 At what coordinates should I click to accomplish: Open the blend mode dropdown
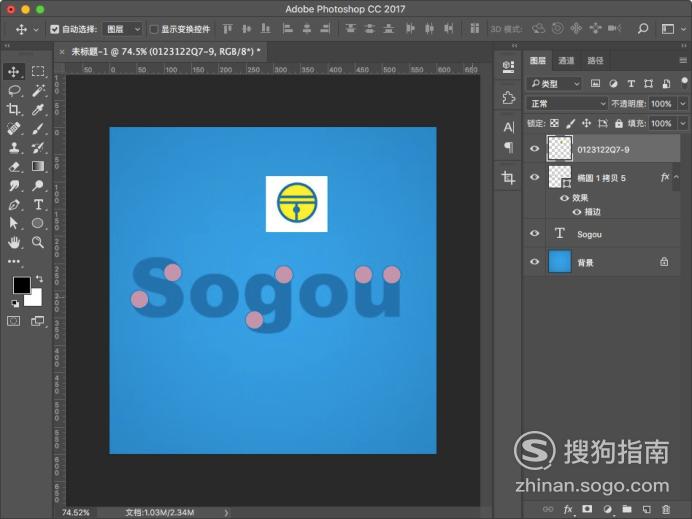(567, 104)
